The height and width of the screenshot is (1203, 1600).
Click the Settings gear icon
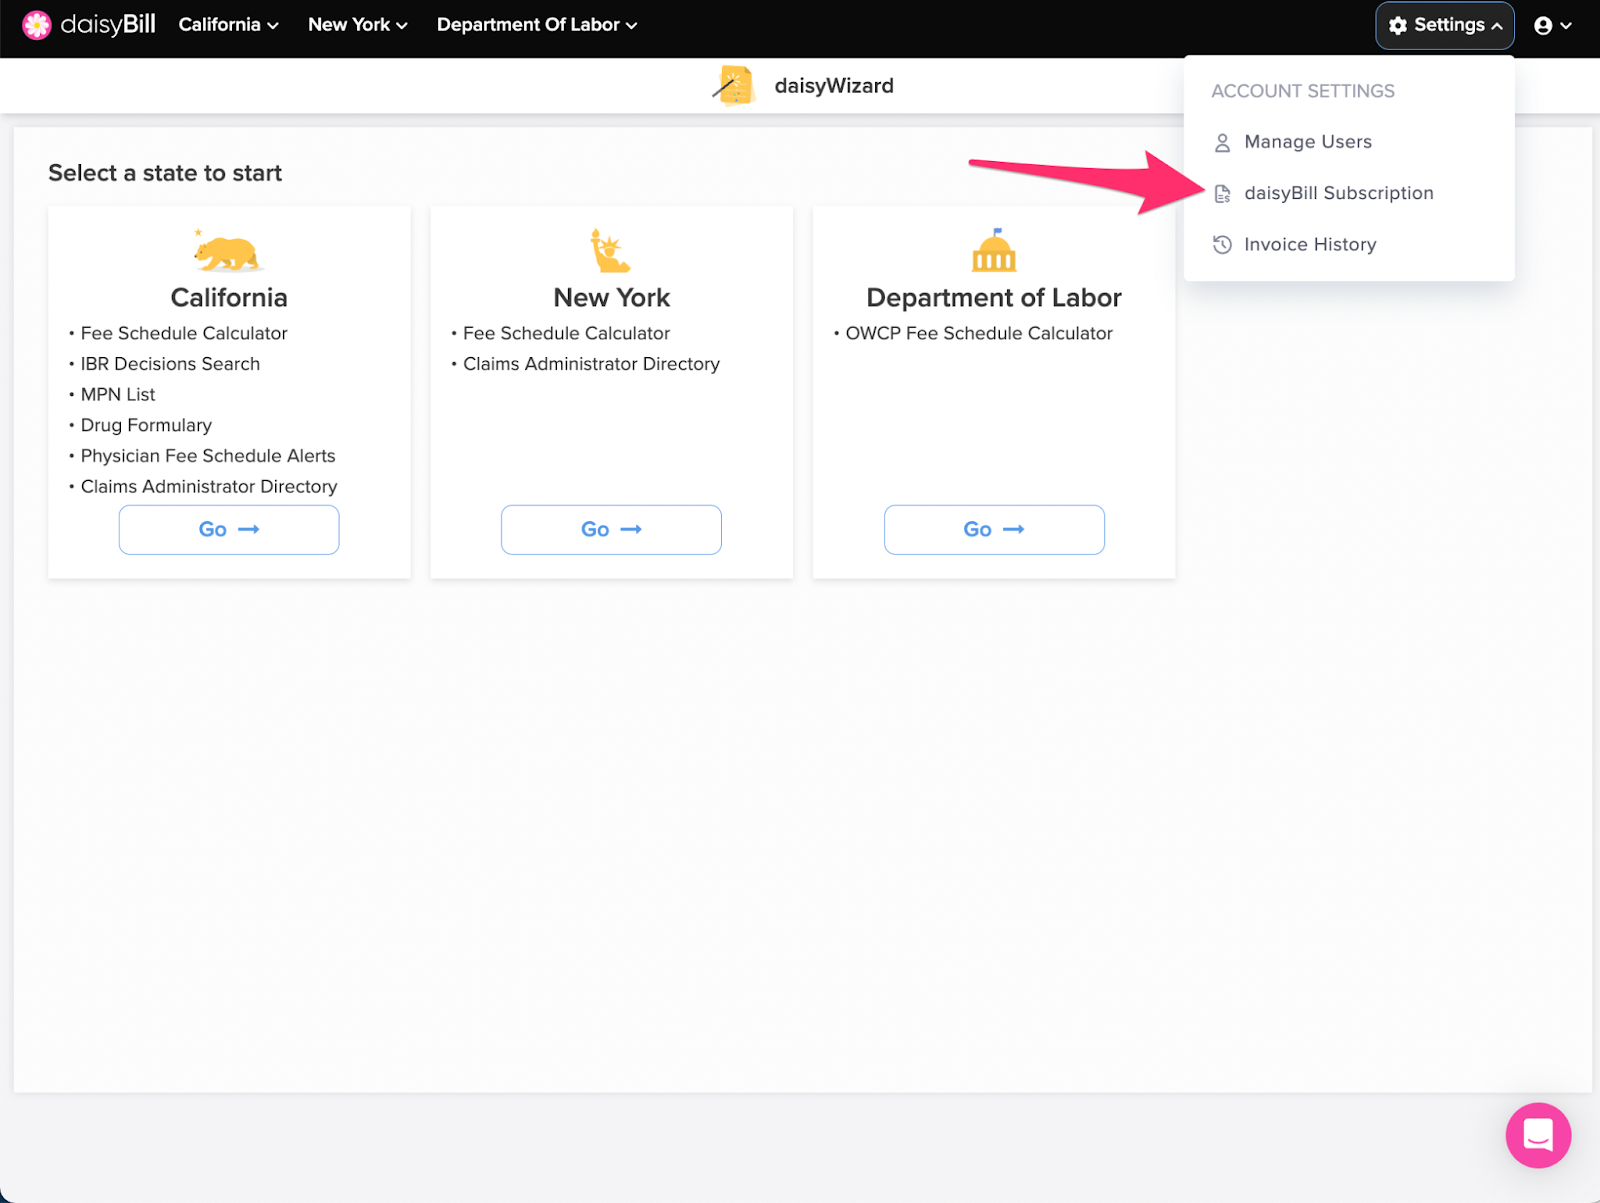tap(1398, 26)
